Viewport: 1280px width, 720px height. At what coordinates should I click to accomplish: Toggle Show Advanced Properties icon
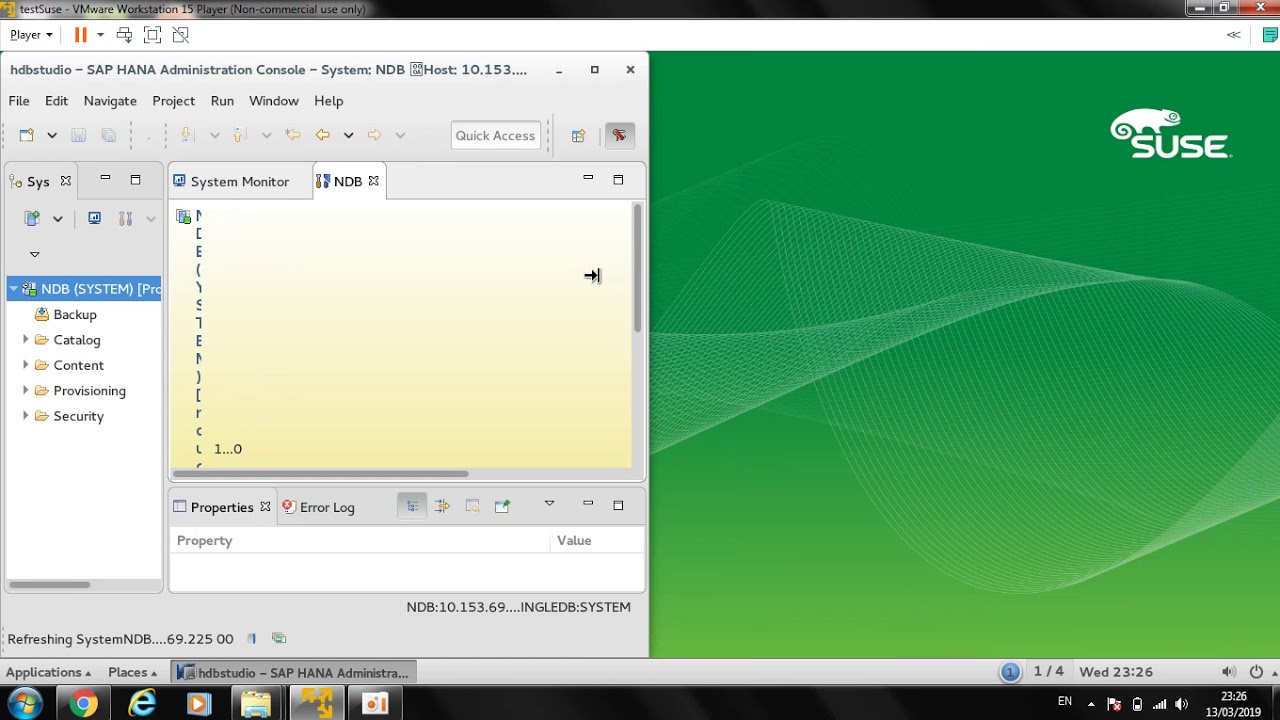pos(442,506)
